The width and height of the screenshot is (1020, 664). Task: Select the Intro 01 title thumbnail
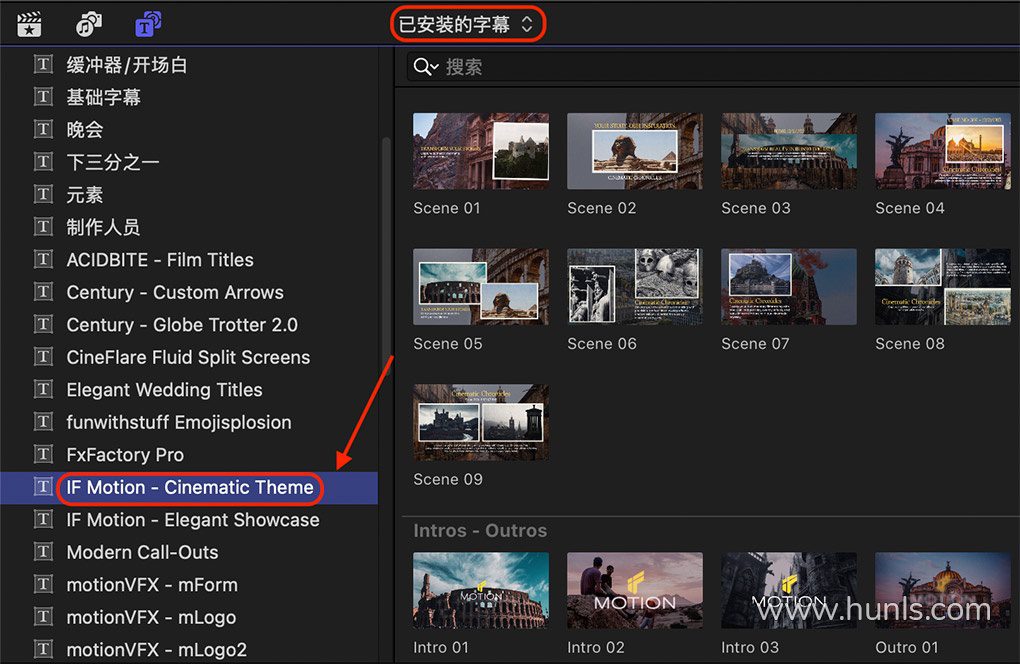pos(481,591)
